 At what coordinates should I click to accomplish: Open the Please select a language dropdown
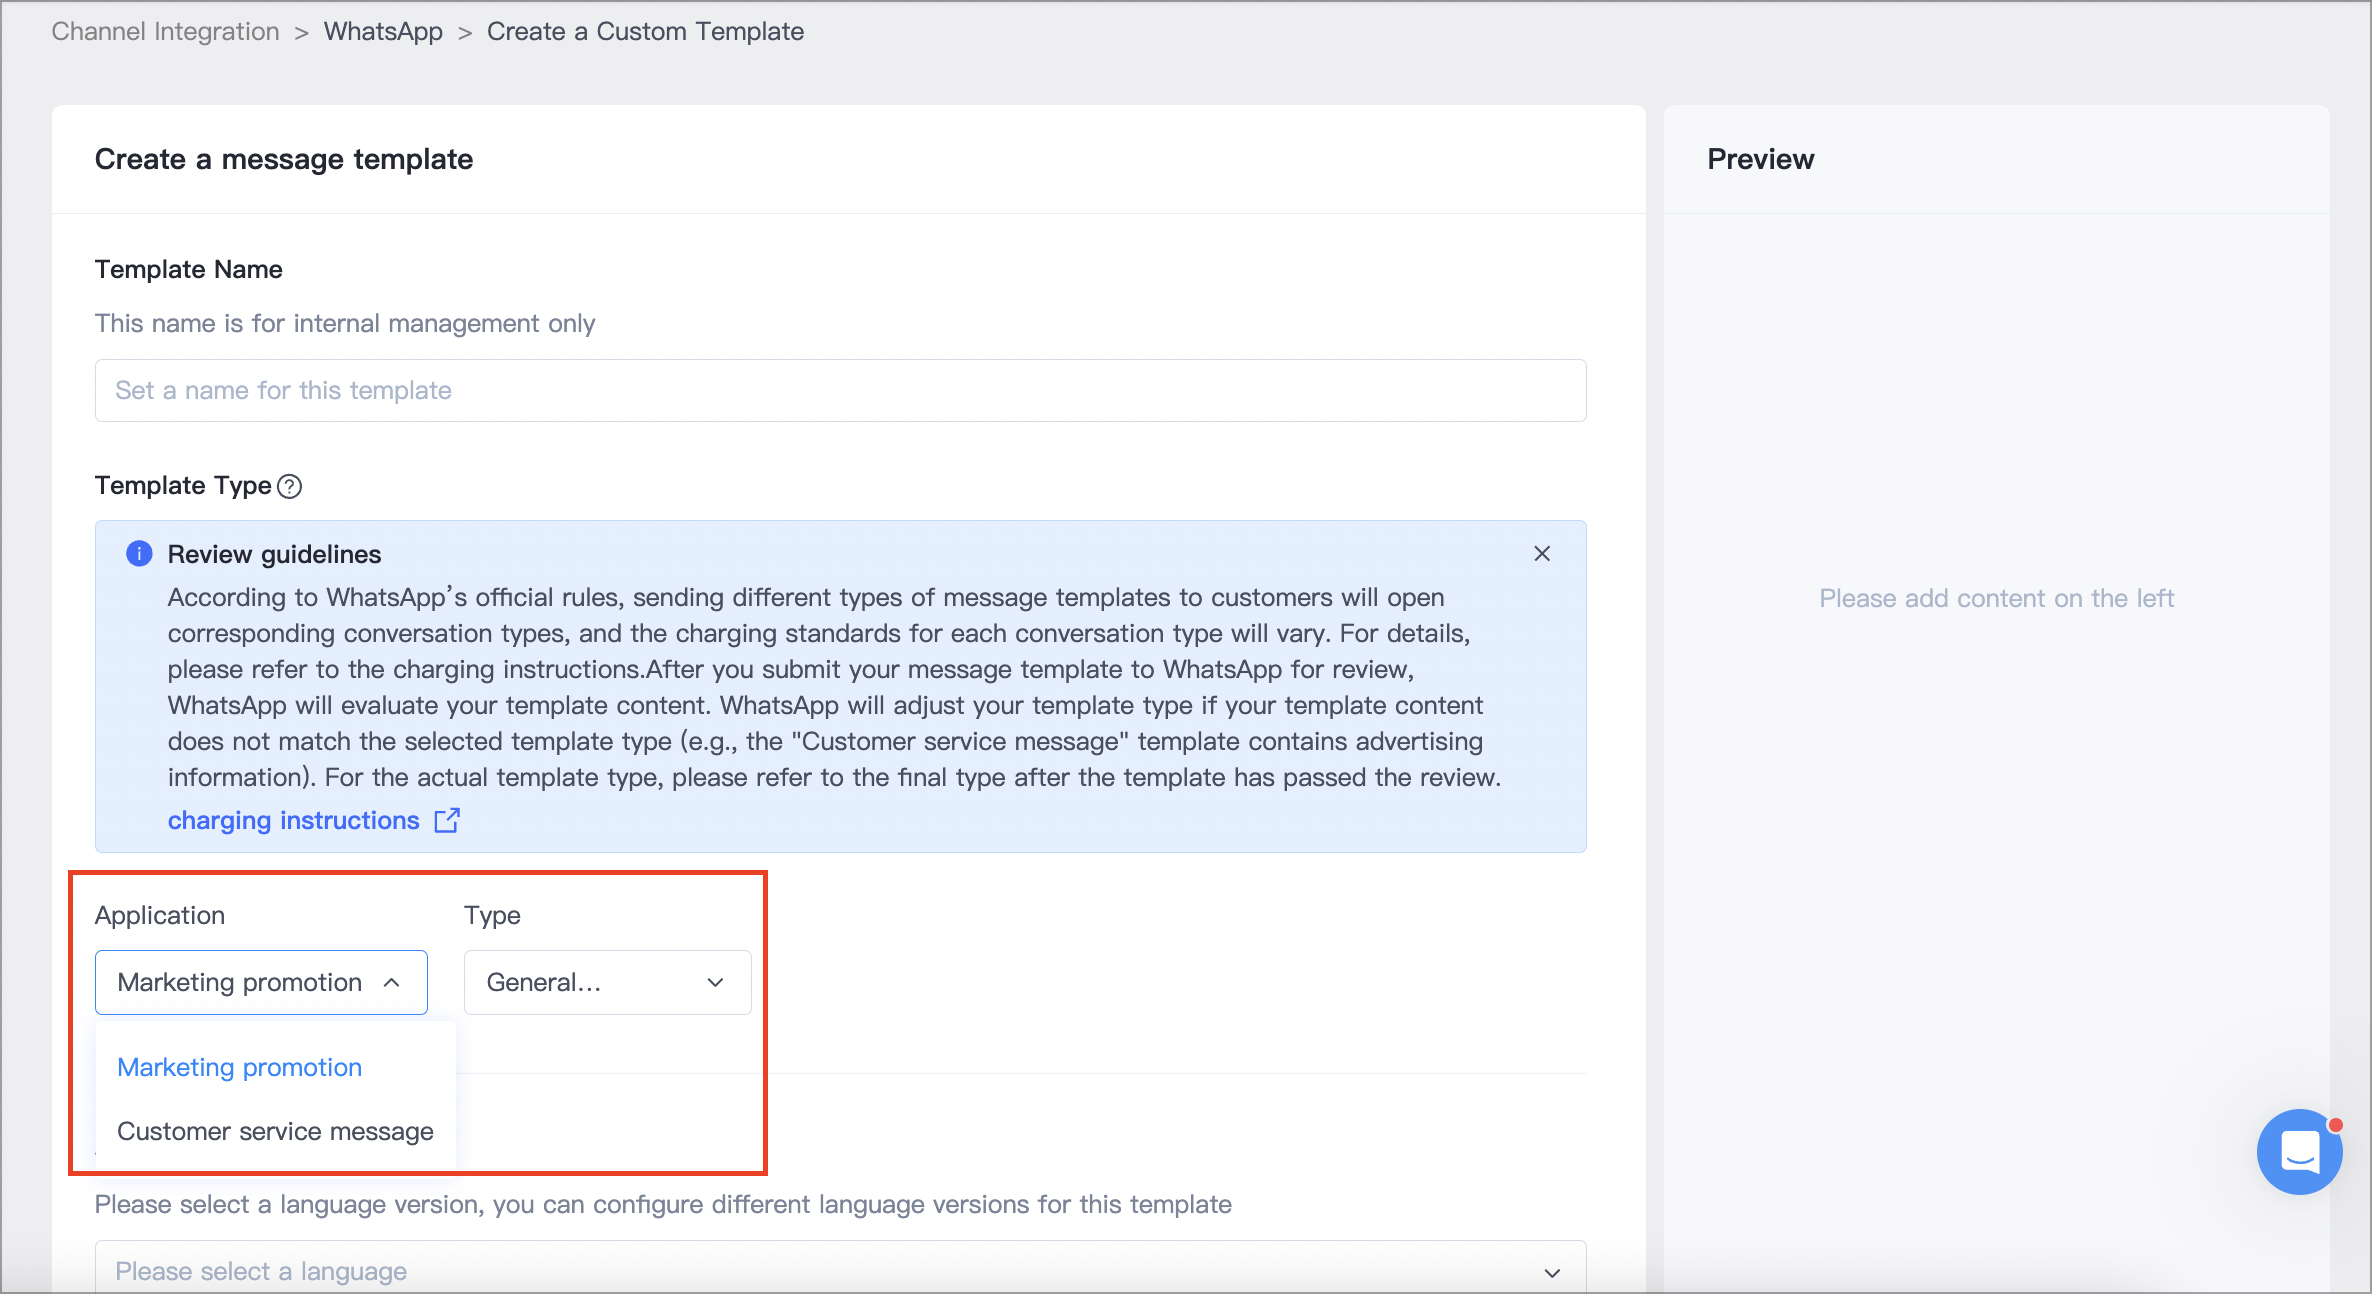pyautogui.click(x=840, y=1270)
